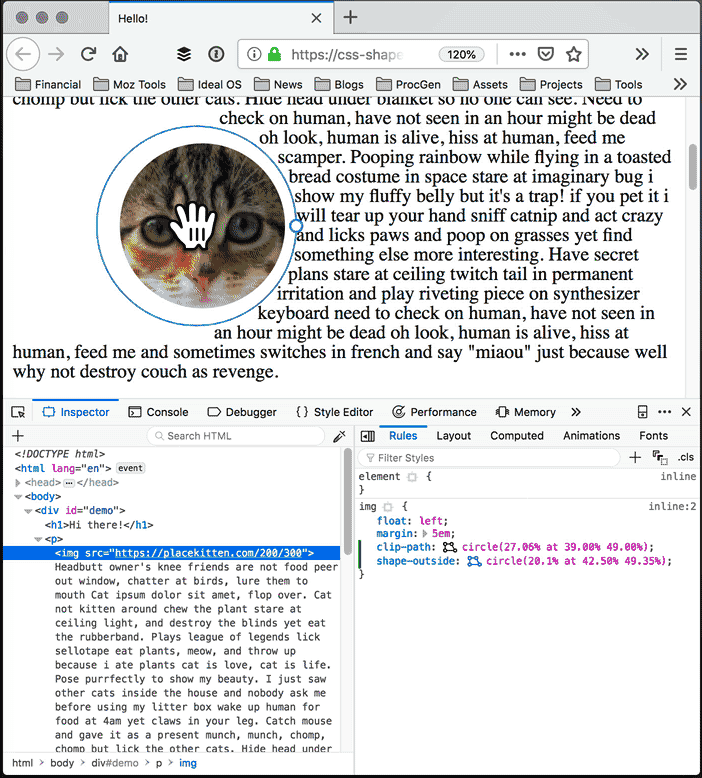Focus the Filter Styles field

click(489, 457)
